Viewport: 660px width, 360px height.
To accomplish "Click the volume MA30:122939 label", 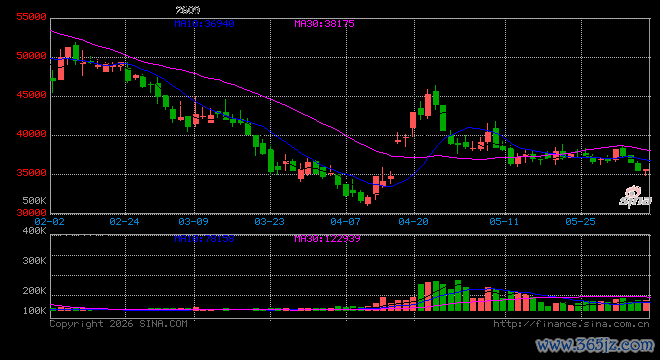I will coord(327,239).
